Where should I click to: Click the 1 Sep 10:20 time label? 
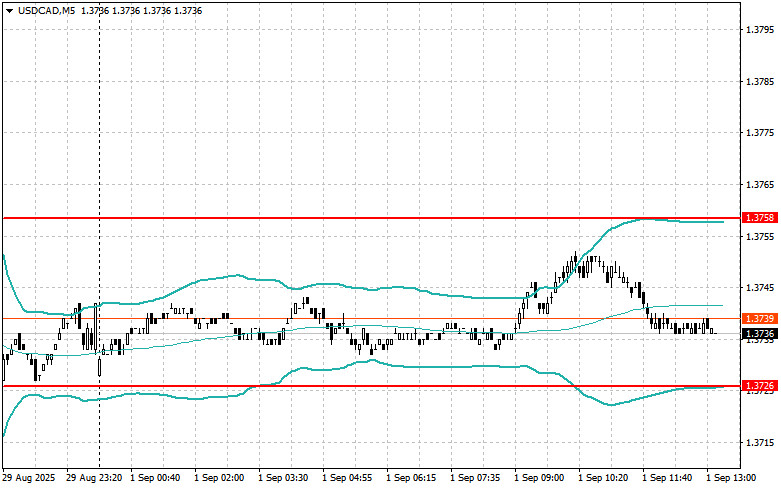coord(603,478)
